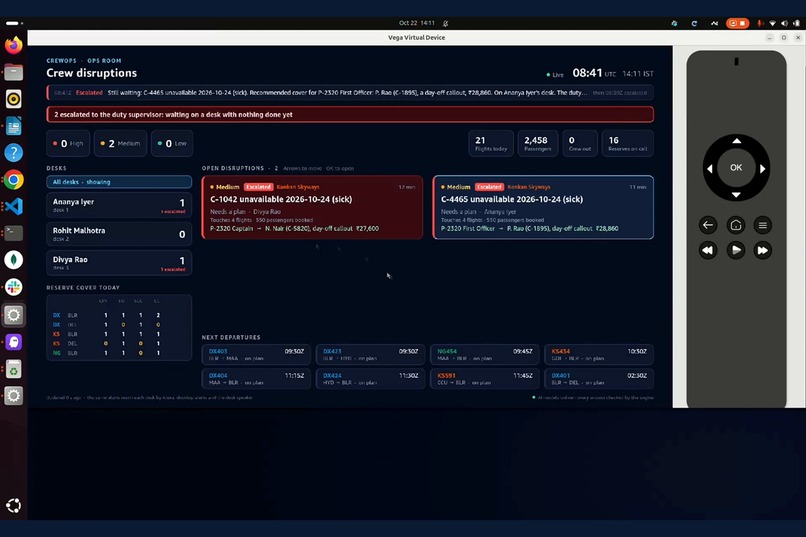Open Firefox from the dock
Screen dimensions: 806x537
(13, 45)
